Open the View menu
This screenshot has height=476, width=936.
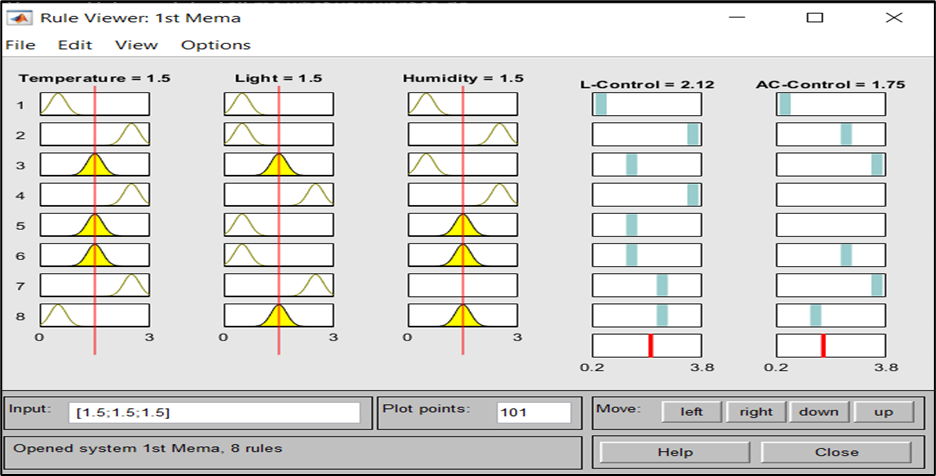point(136,45)
